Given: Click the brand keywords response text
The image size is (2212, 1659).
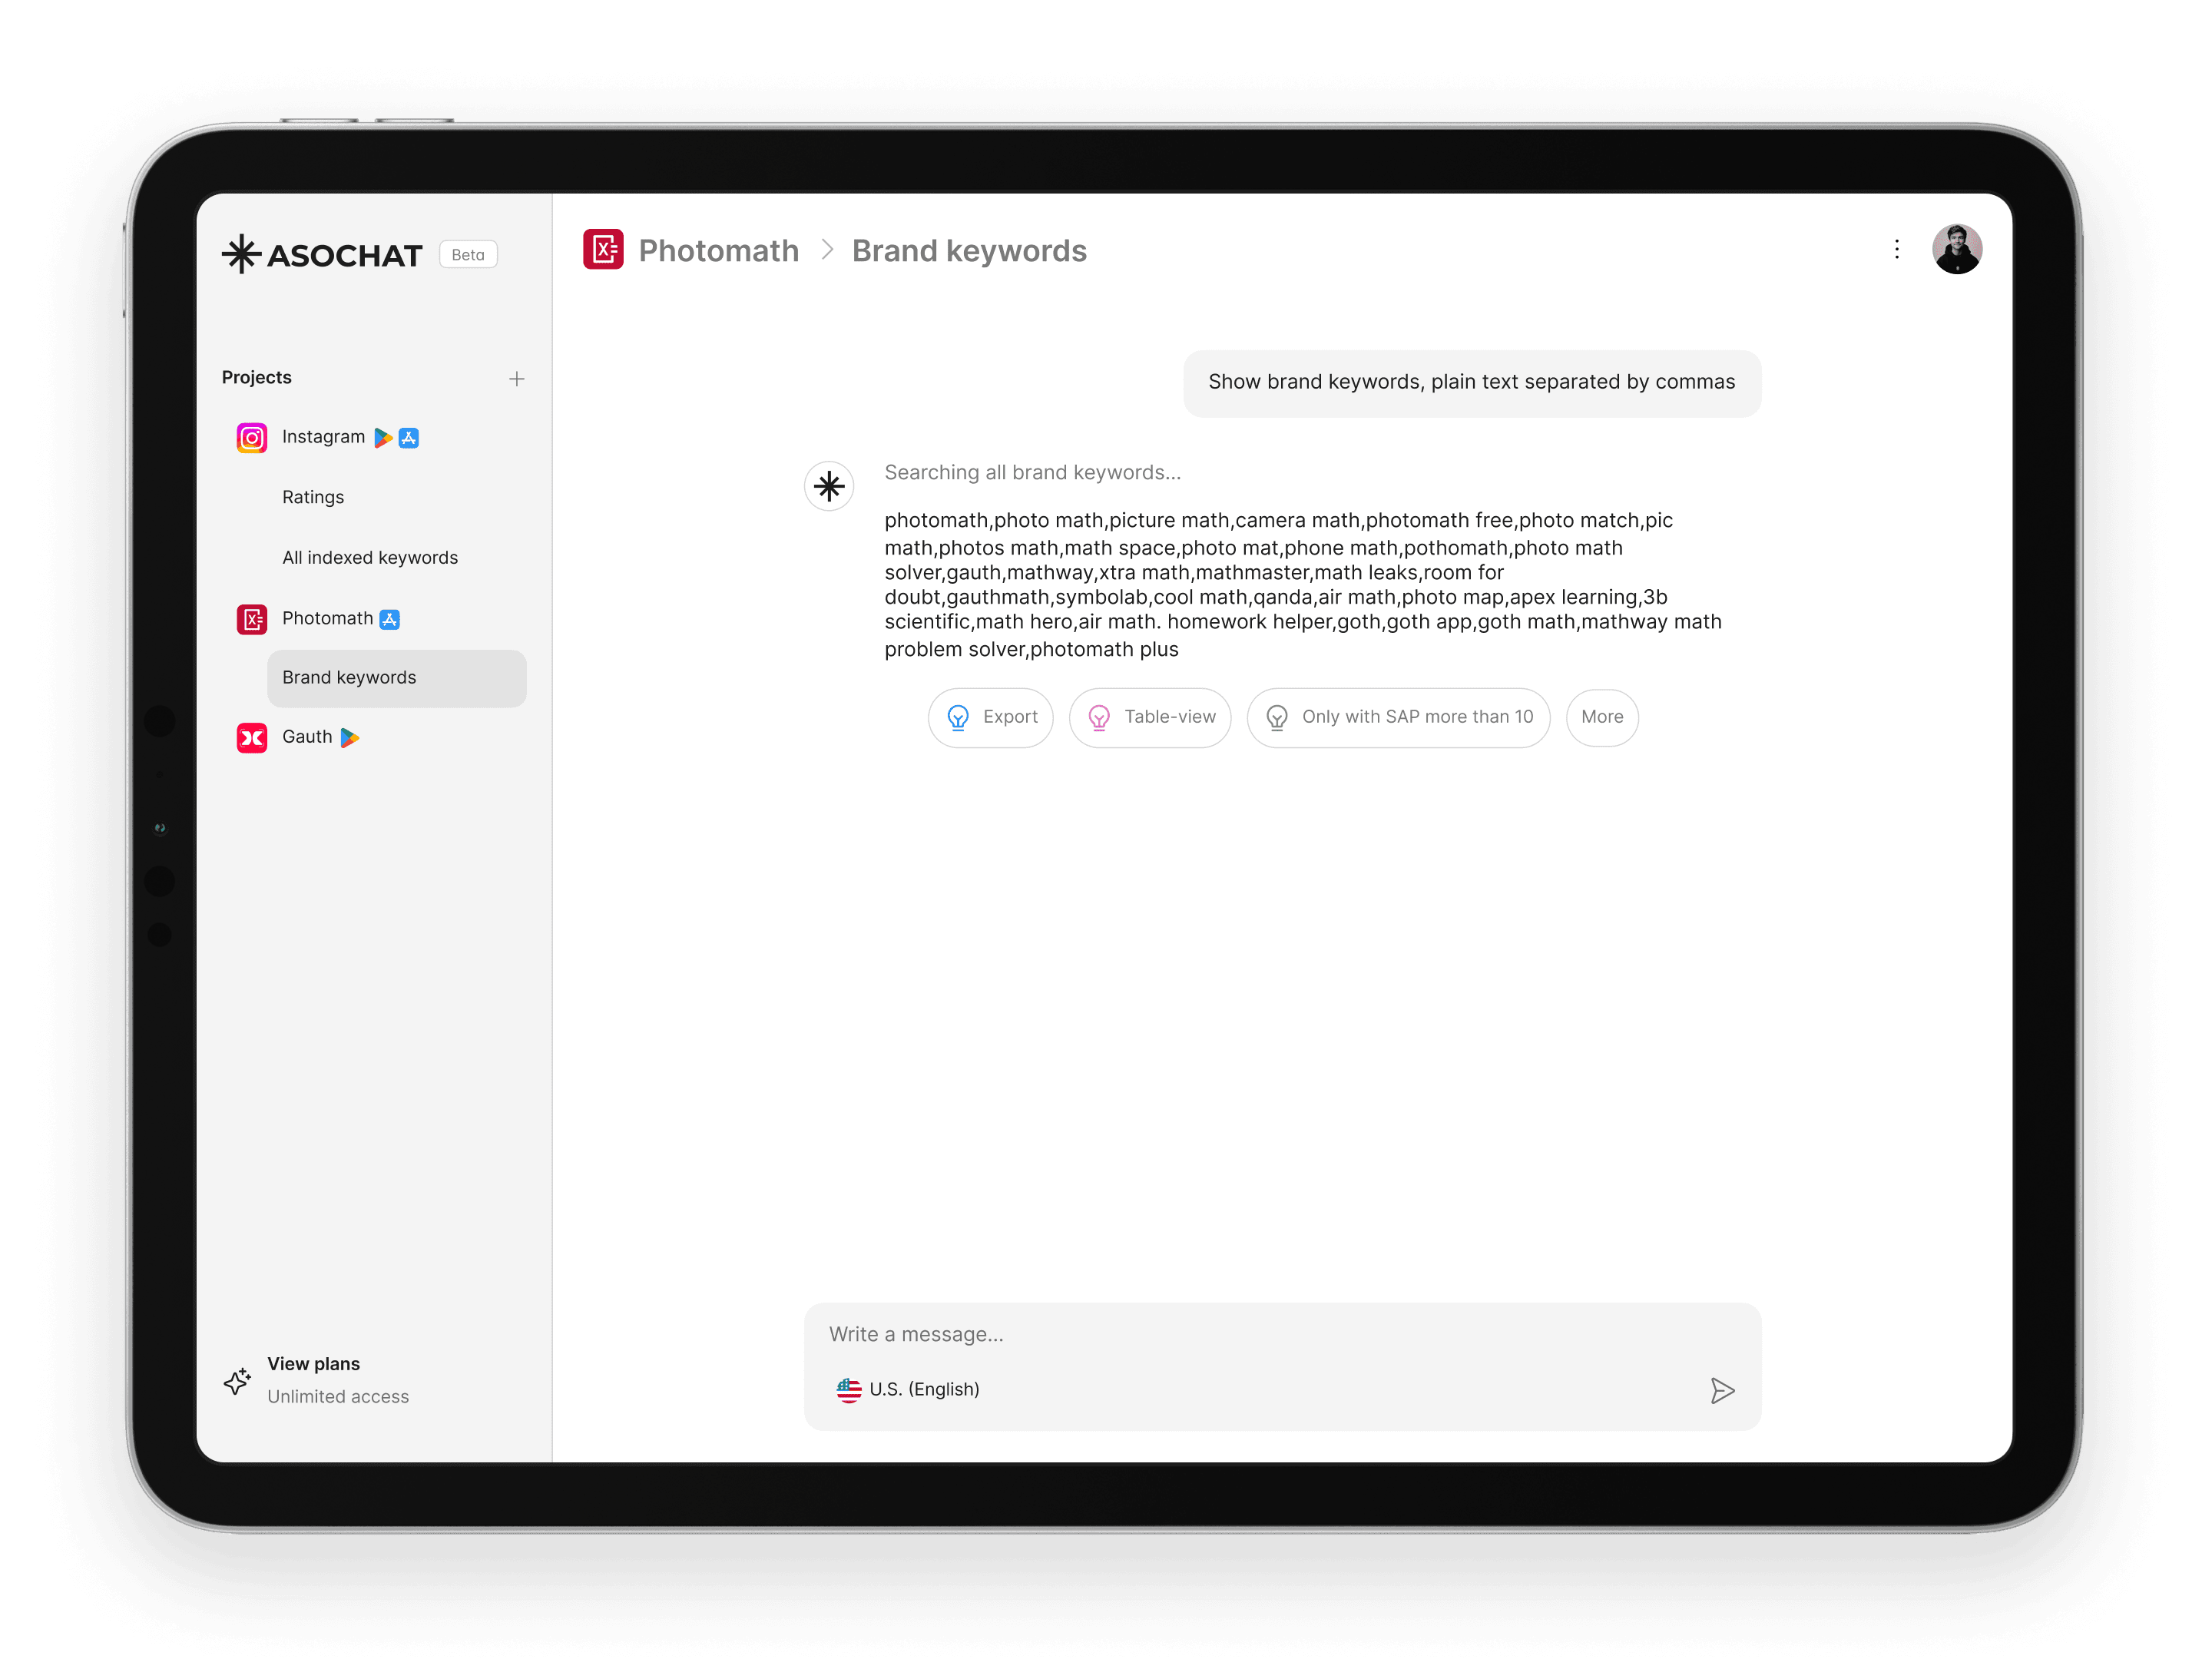Looking at the screenshot, I should 1303,584.
